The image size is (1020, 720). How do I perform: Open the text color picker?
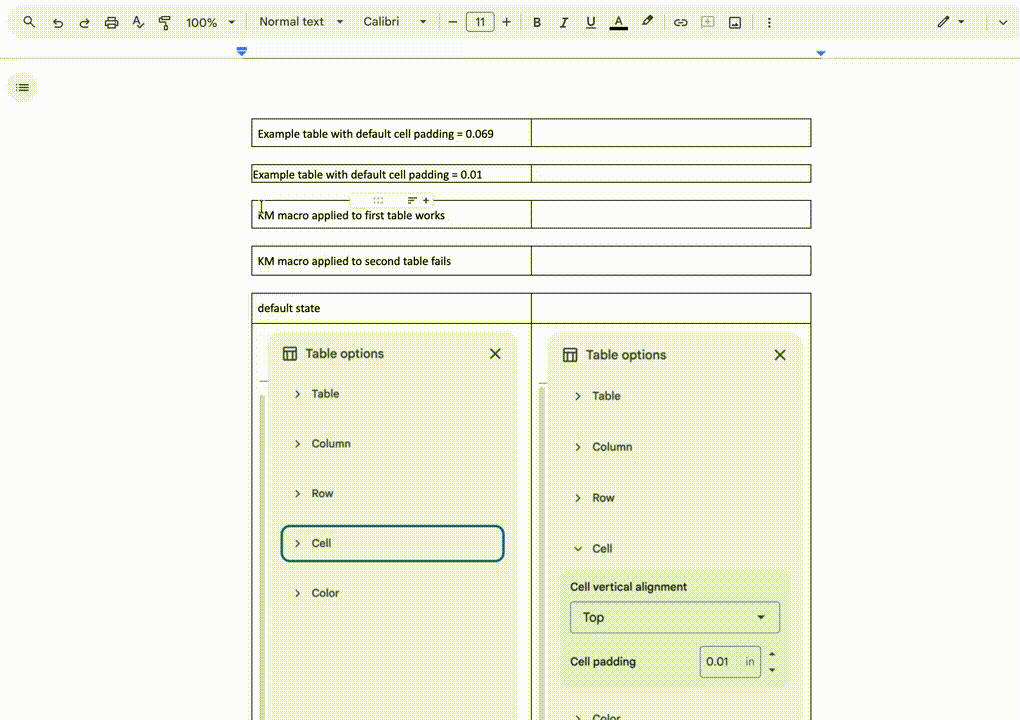tap(618, 22)
